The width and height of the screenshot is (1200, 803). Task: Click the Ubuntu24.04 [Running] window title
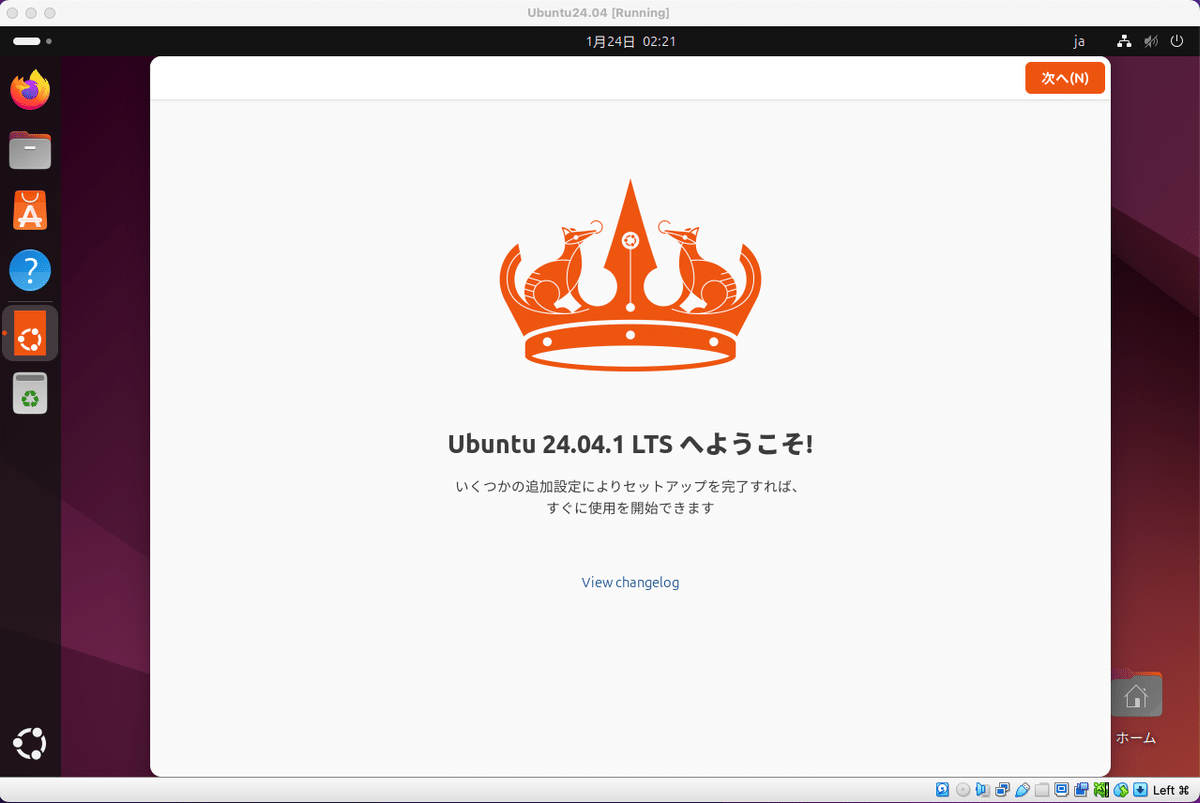pos(599,12)
